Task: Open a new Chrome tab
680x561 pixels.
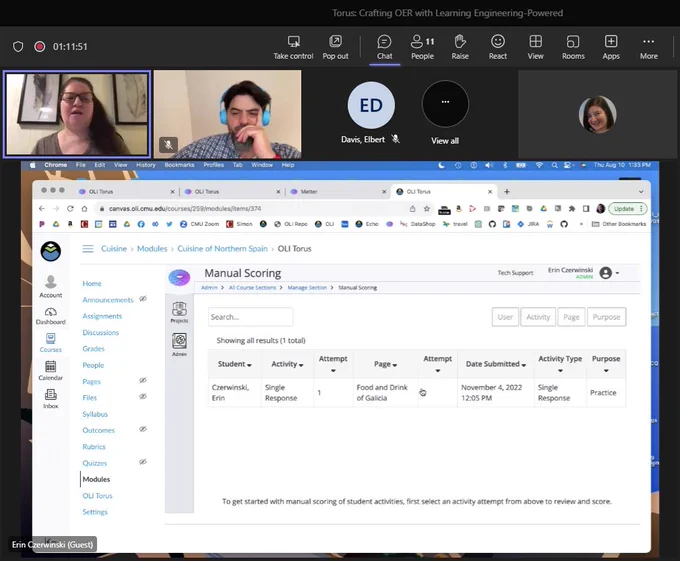Action: coord(507,191)
